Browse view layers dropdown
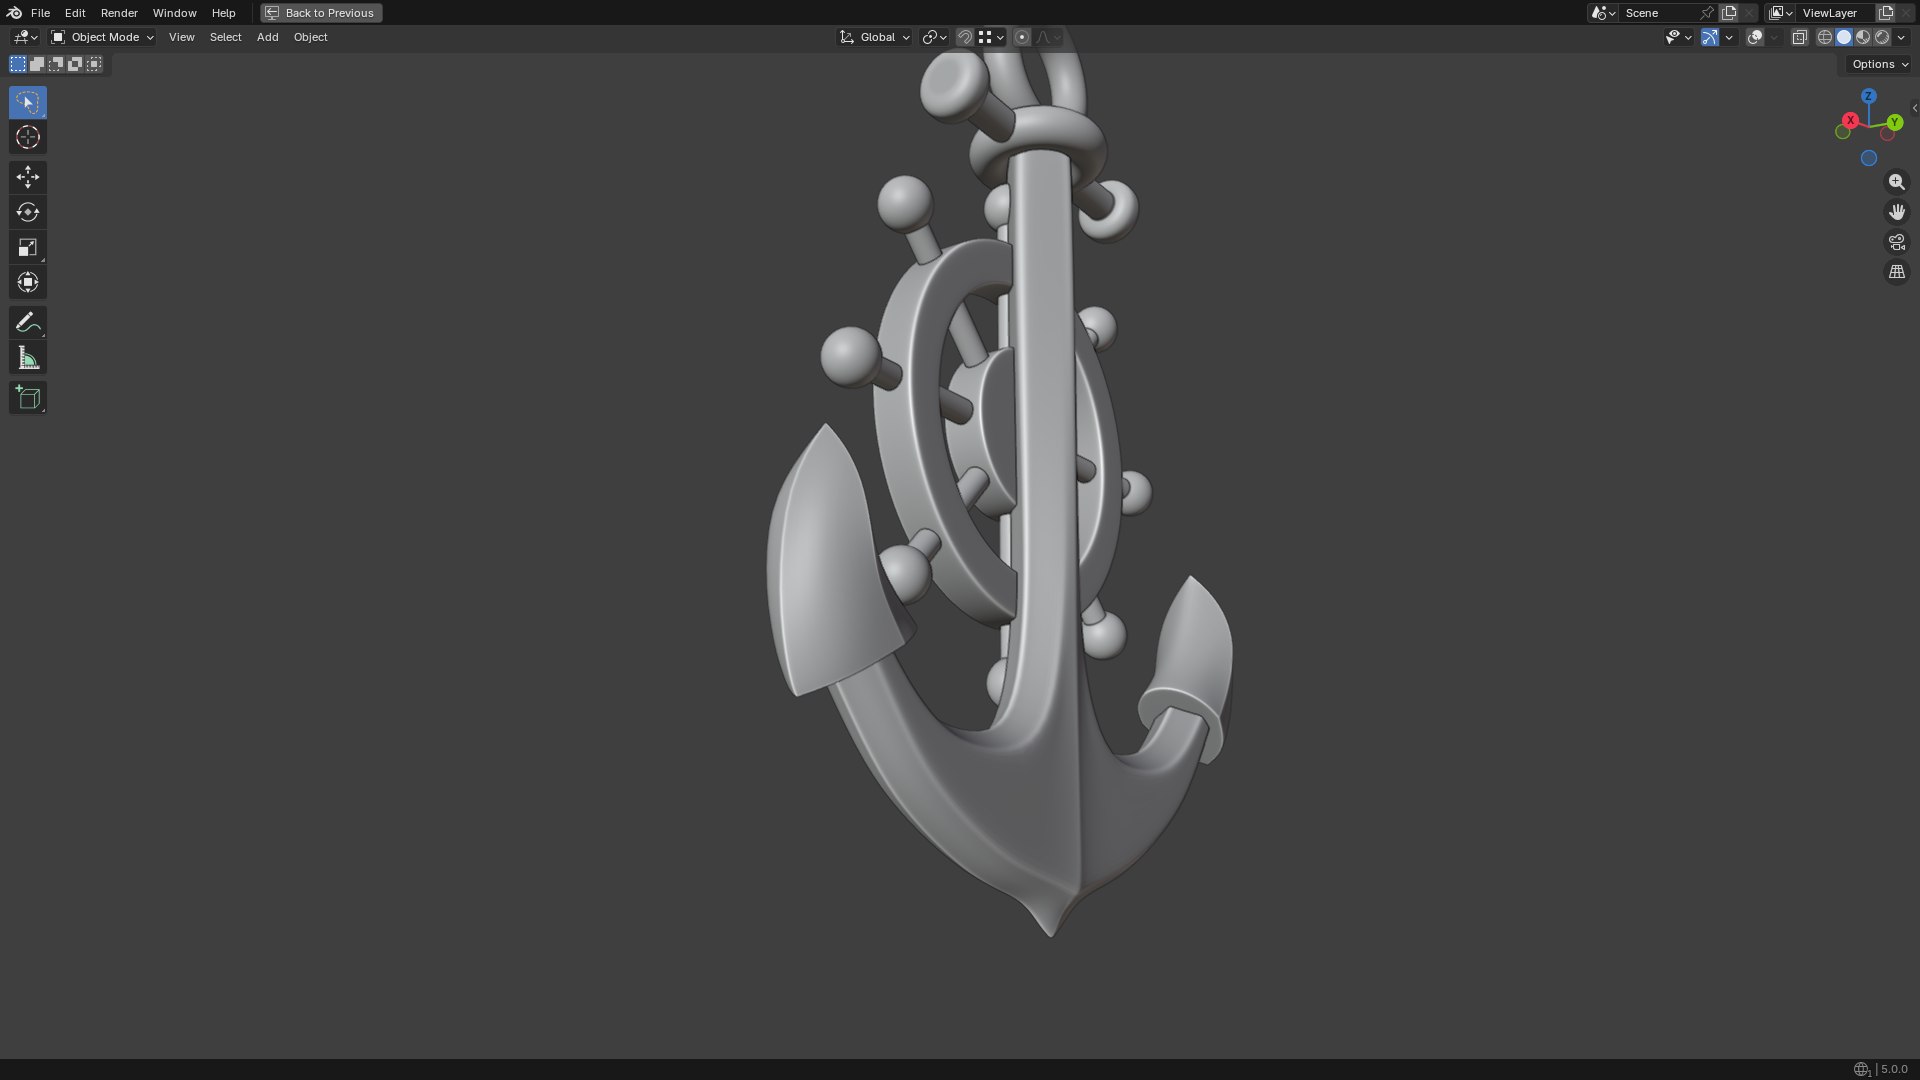The width and height of the screenshot is (1920, 1080). coord(1780,13)
